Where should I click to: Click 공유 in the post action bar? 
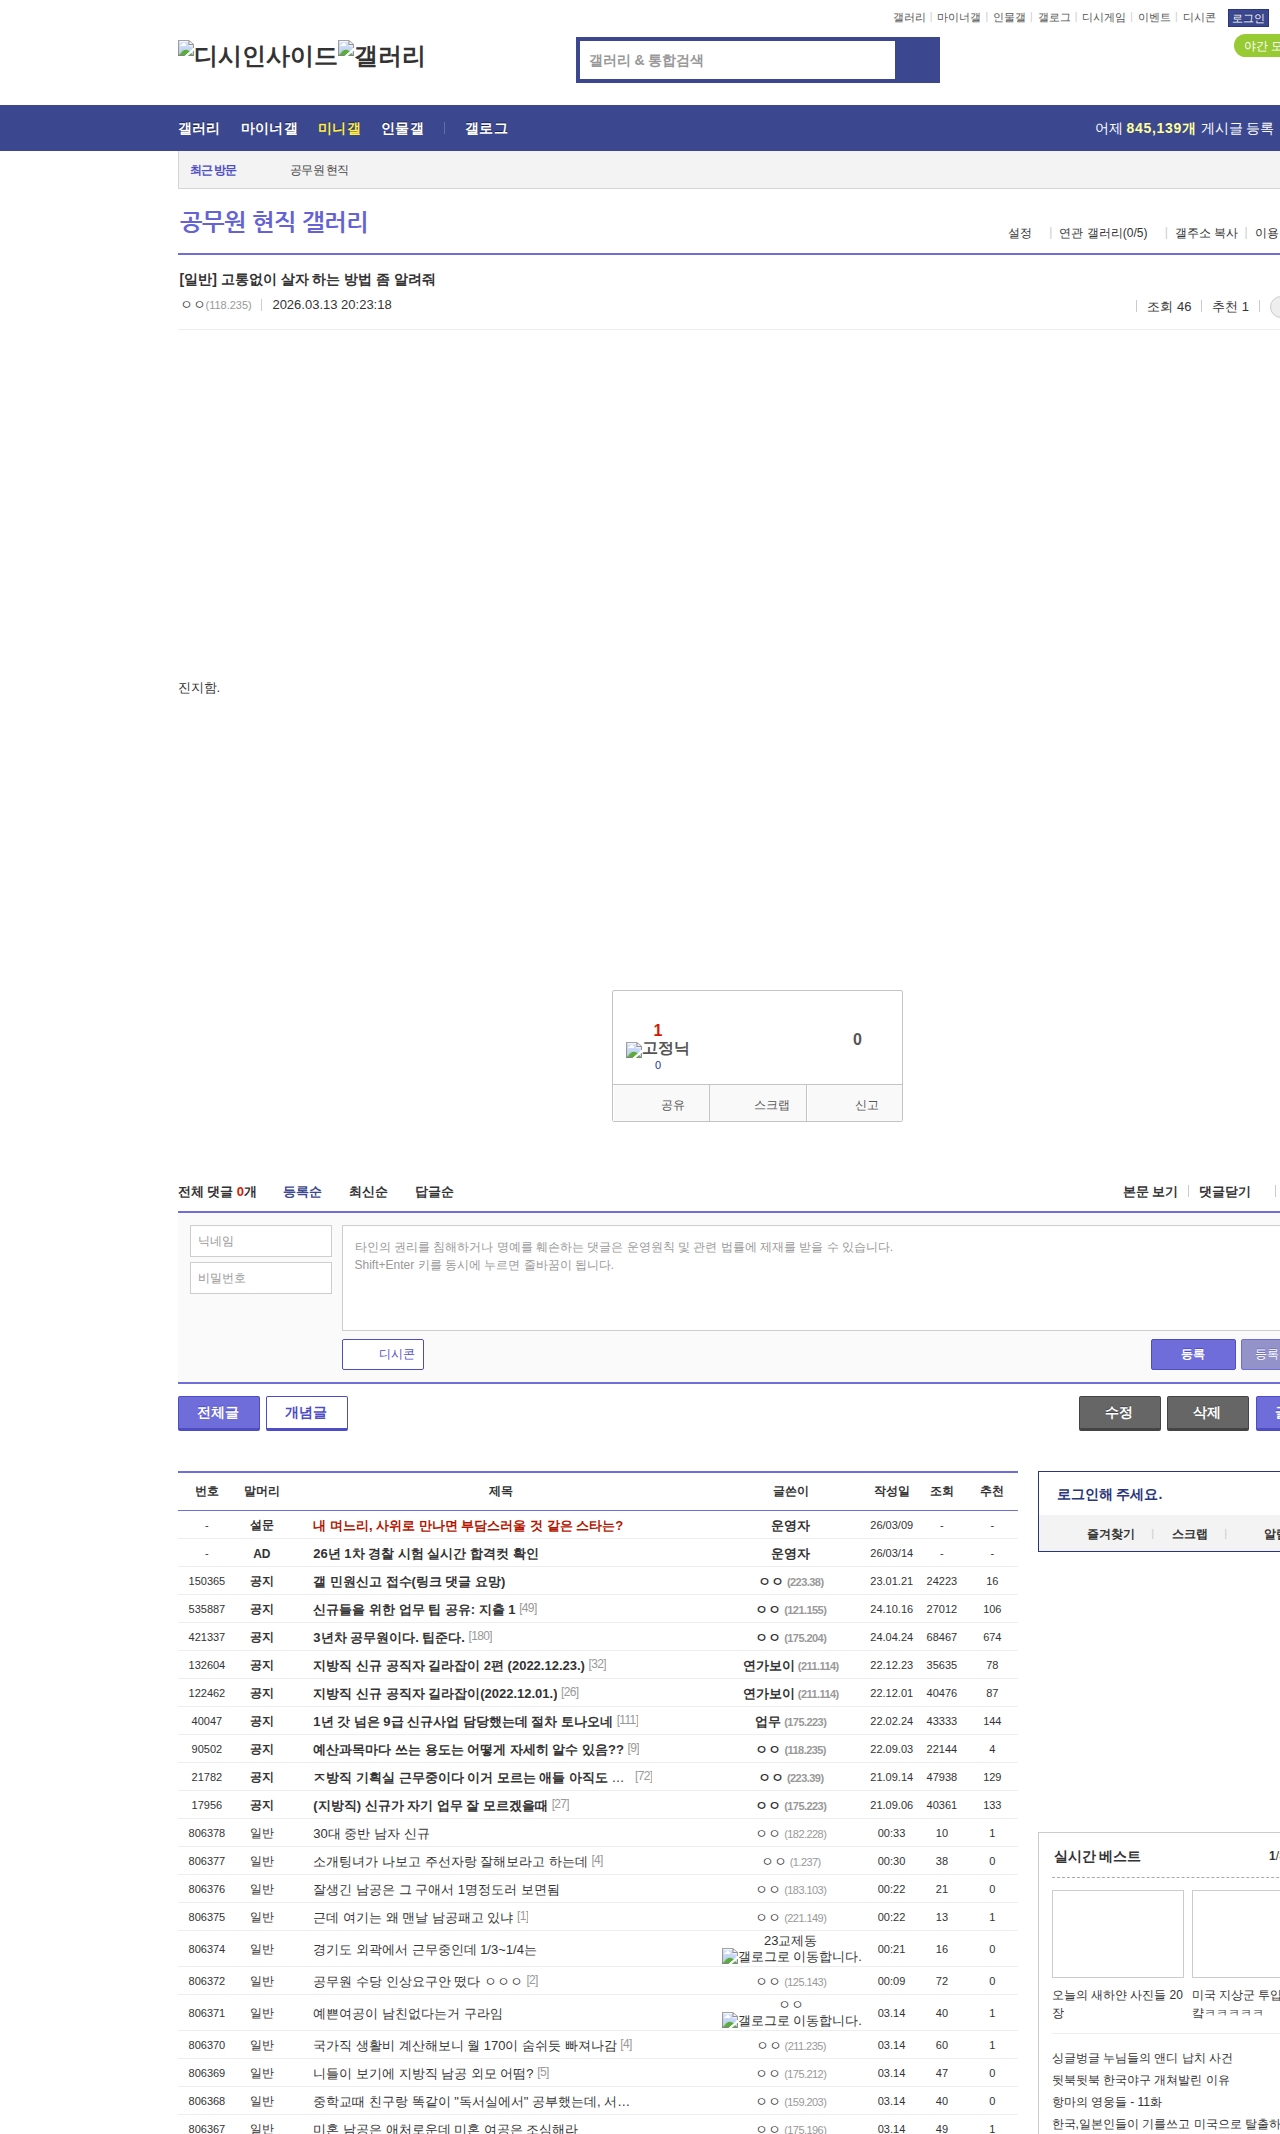[672, 1105]
